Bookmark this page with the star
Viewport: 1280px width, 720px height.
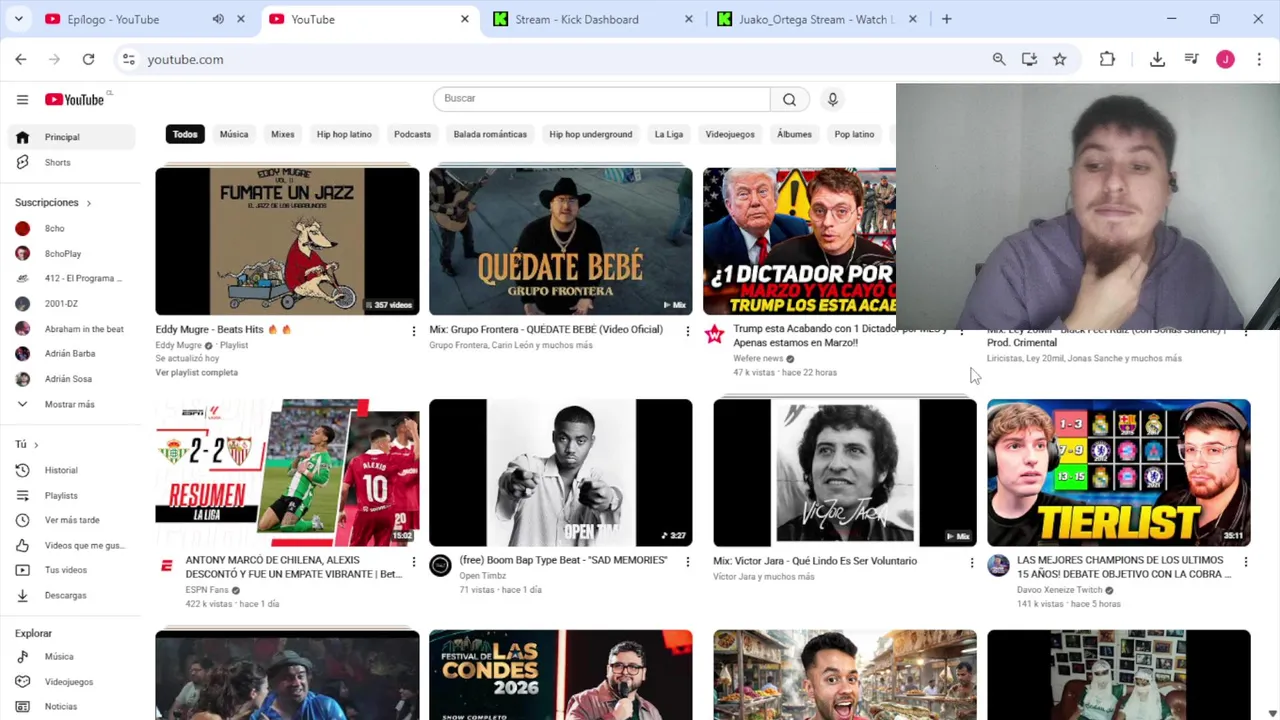(x=1059, y=59)
